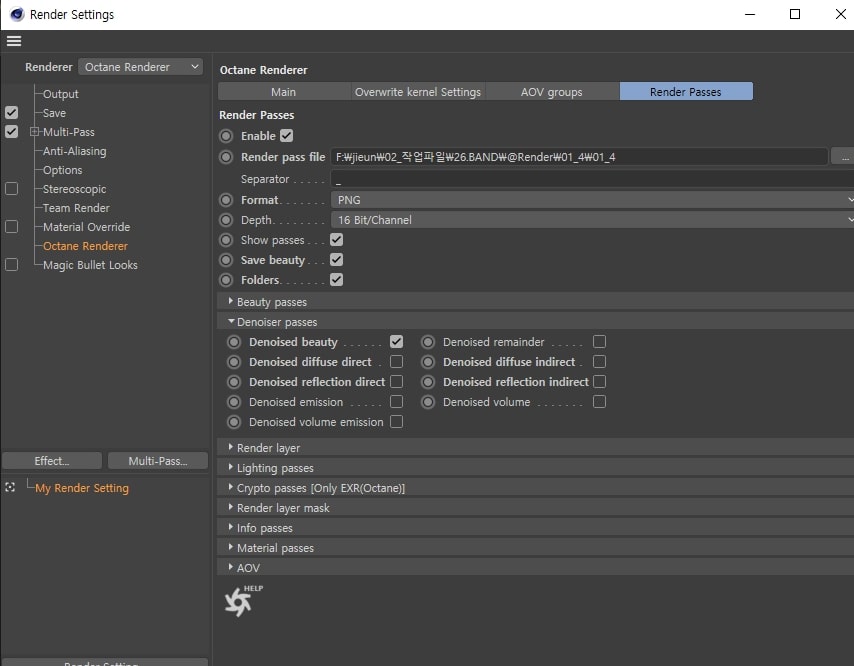Viewport: 854px width, 666px height.
Task: Click the Separator input field
Action: point(592,179)
